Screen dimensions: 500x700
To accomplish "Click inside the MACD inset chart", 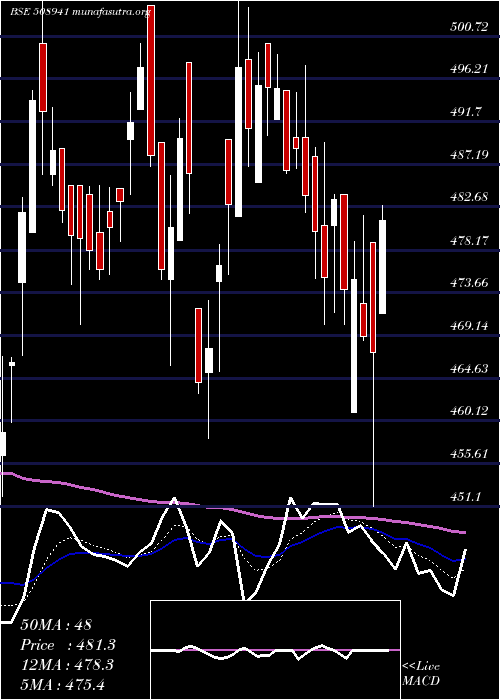I will pos(275,650).
